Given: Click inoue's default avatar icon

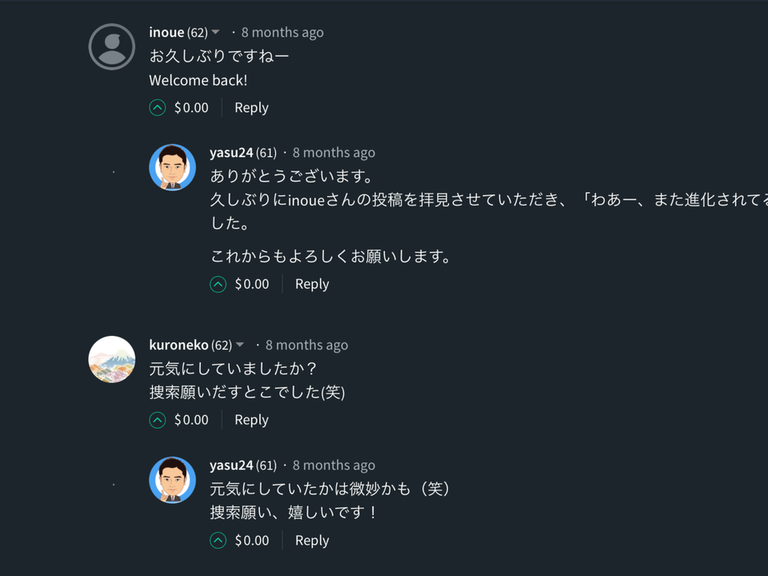Looking at the screenshot, I should (112, 47).
